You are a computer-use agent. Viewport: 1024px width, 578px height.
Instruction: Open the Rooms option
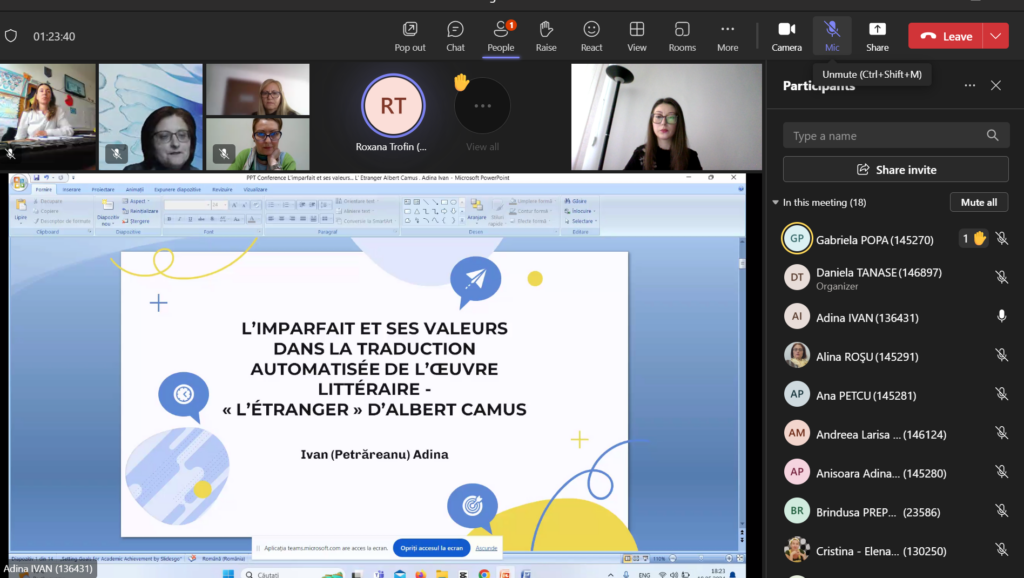[x=682, y=36]
